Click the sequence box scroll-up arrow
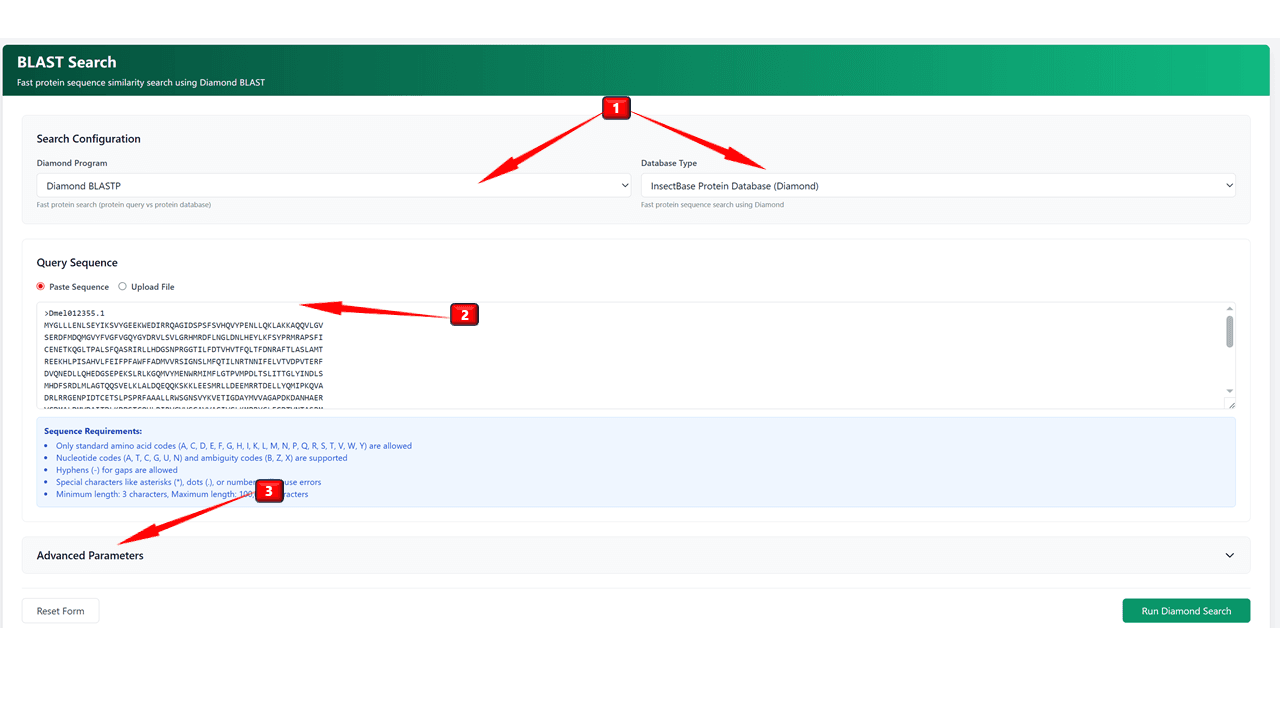 (1229, 309)
